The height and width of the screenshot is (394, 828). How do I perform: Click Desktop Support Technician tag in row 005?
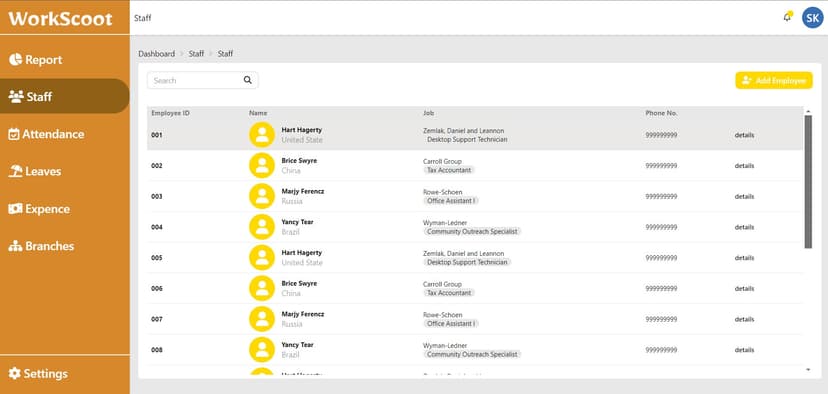467,262
